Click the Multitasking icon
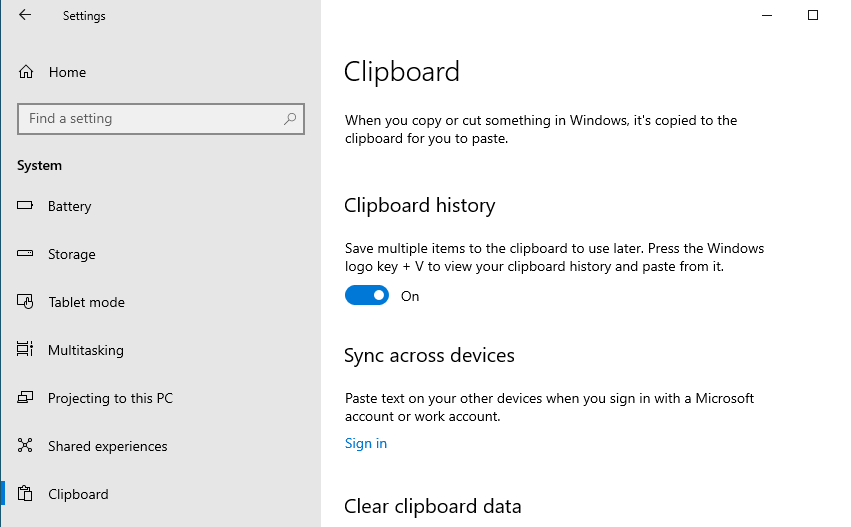Image resolution: width=851 pixels, height=527 pixels. tap(25, 349)
